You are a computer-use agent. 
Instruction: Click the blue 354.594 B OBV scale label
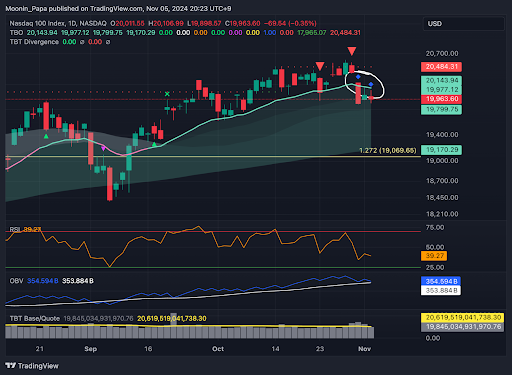[441, 281]
